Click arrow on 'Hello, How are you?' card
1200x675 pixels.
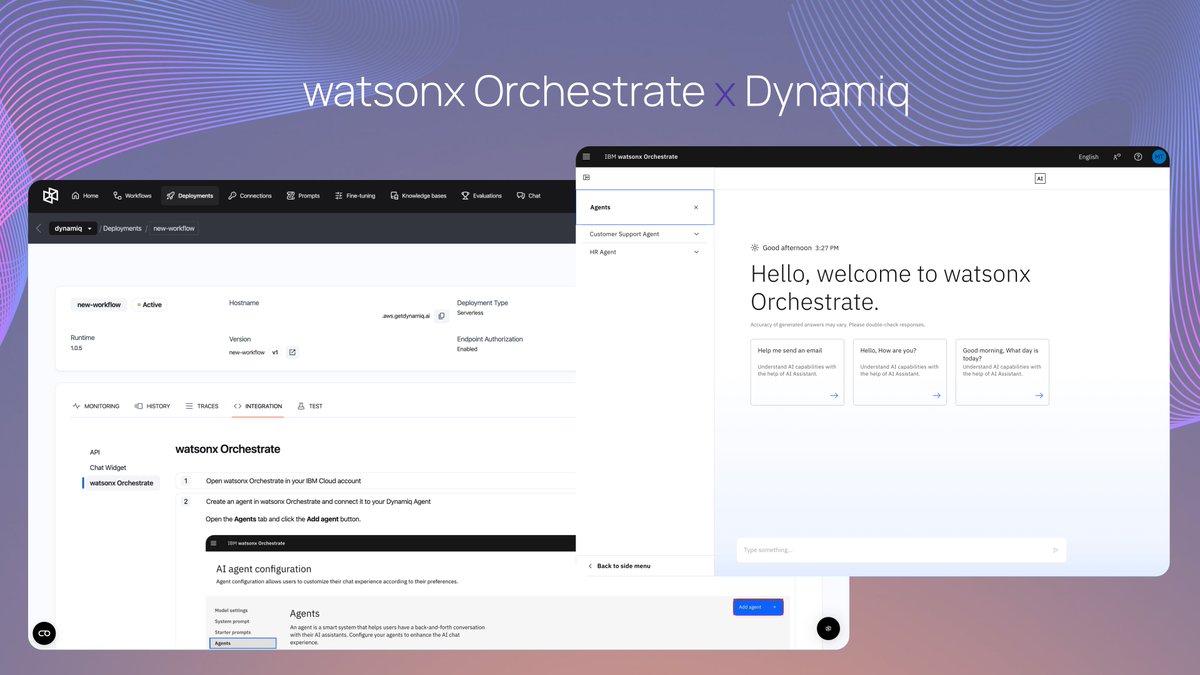coord(936,395)
